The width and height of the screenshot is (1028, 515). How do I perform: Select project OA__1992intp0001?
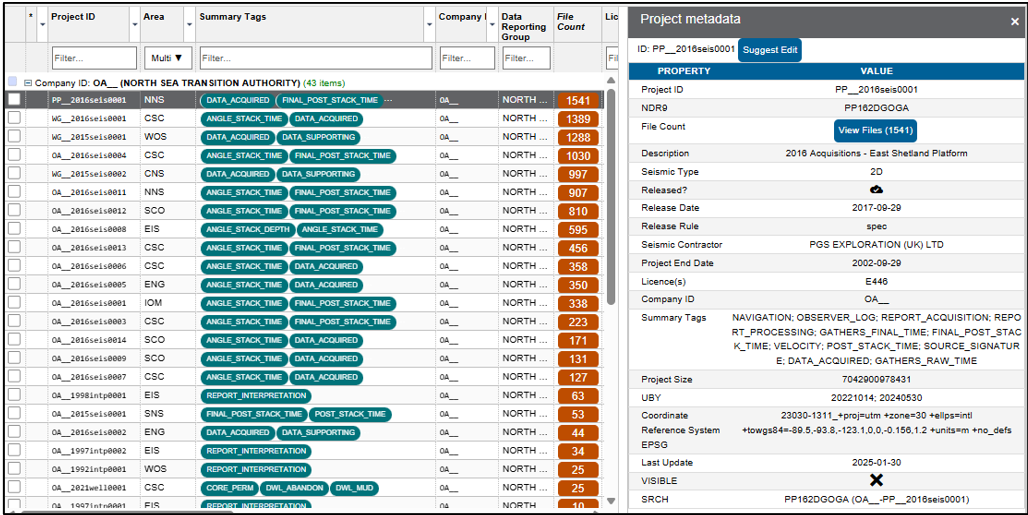(89, 469)
